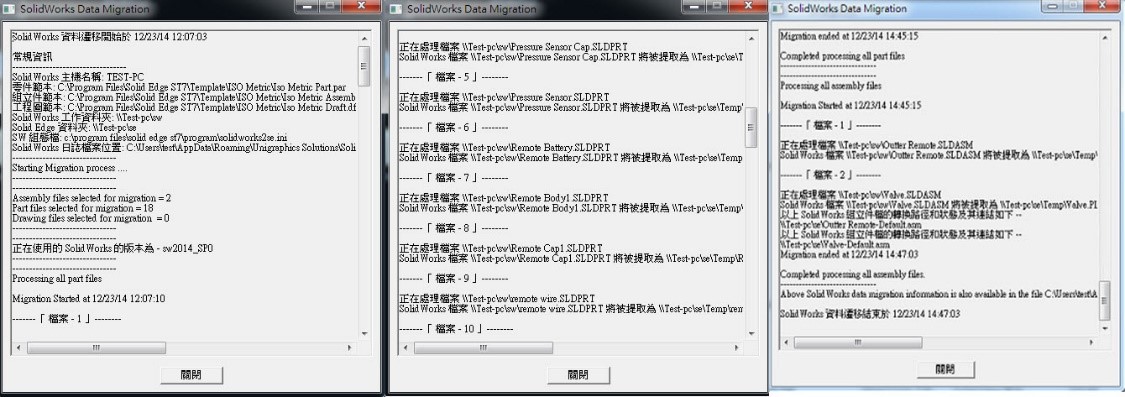Click the title bar icon of the window with 常規資訊

[9, 9]
